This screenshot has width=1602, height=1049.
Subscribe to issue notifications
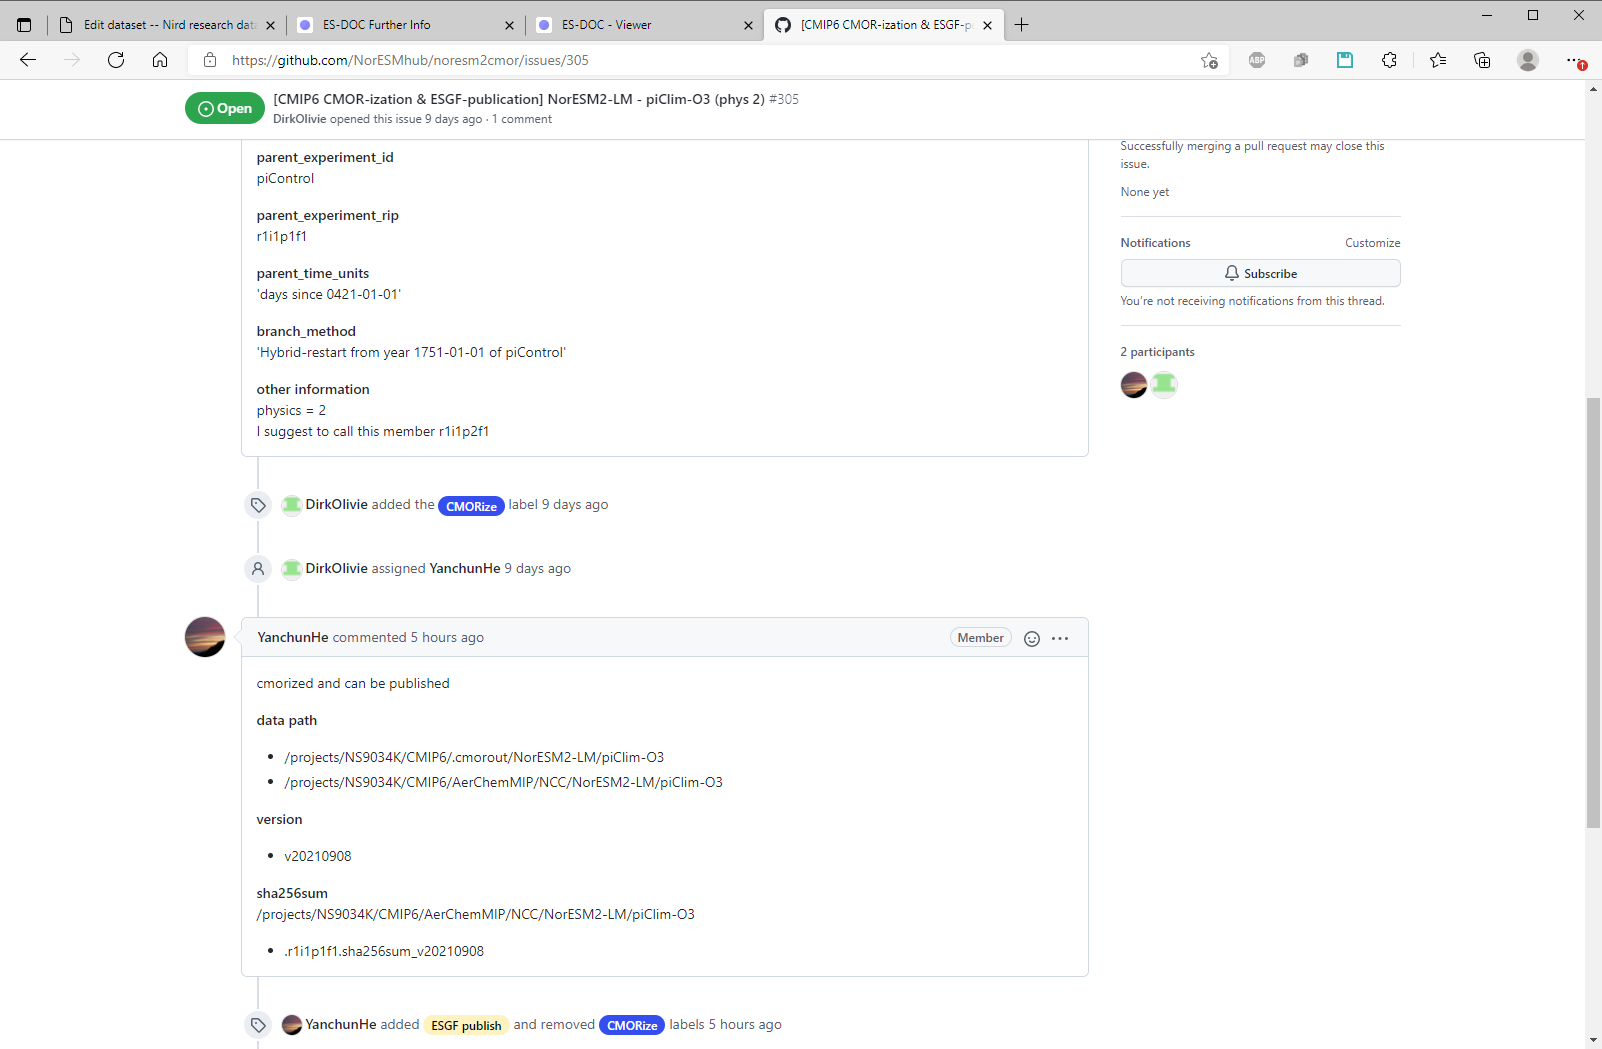tap(1260, 273)
